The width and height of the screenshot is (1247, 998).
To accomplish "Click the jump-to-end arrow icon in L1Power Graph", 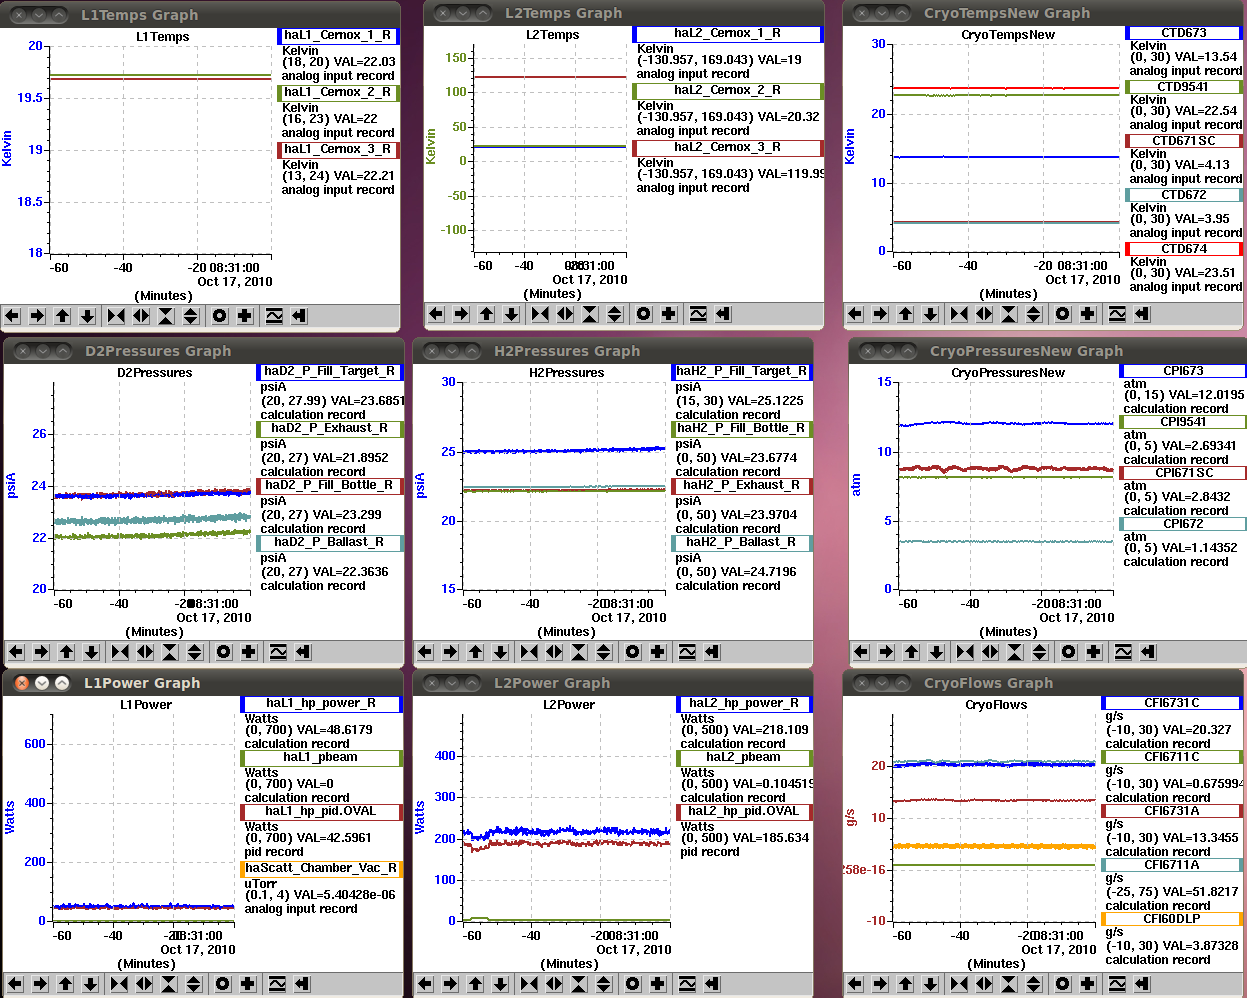I will (x=302, y=984).
